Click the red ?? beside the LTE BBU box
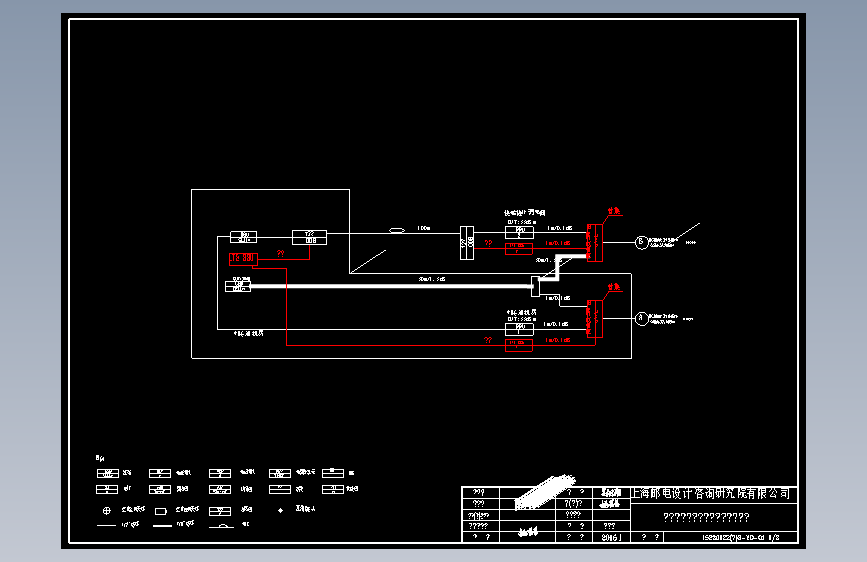Screen dimensions: 867x562 coord(280,253)
